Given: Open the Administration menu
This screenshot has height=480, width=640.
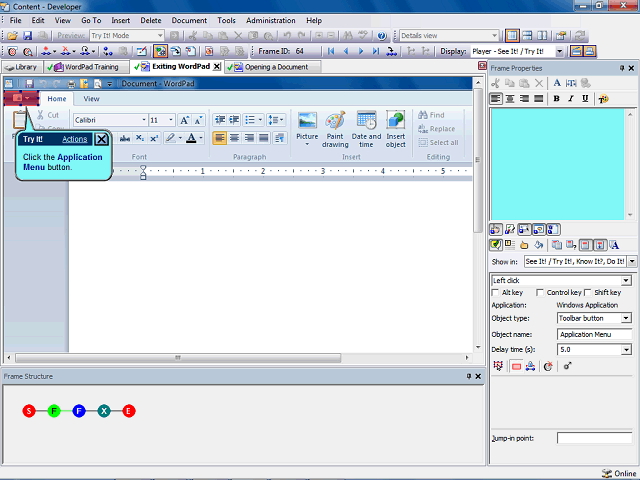Looking at the screenshot, I should tap(271, 20).
